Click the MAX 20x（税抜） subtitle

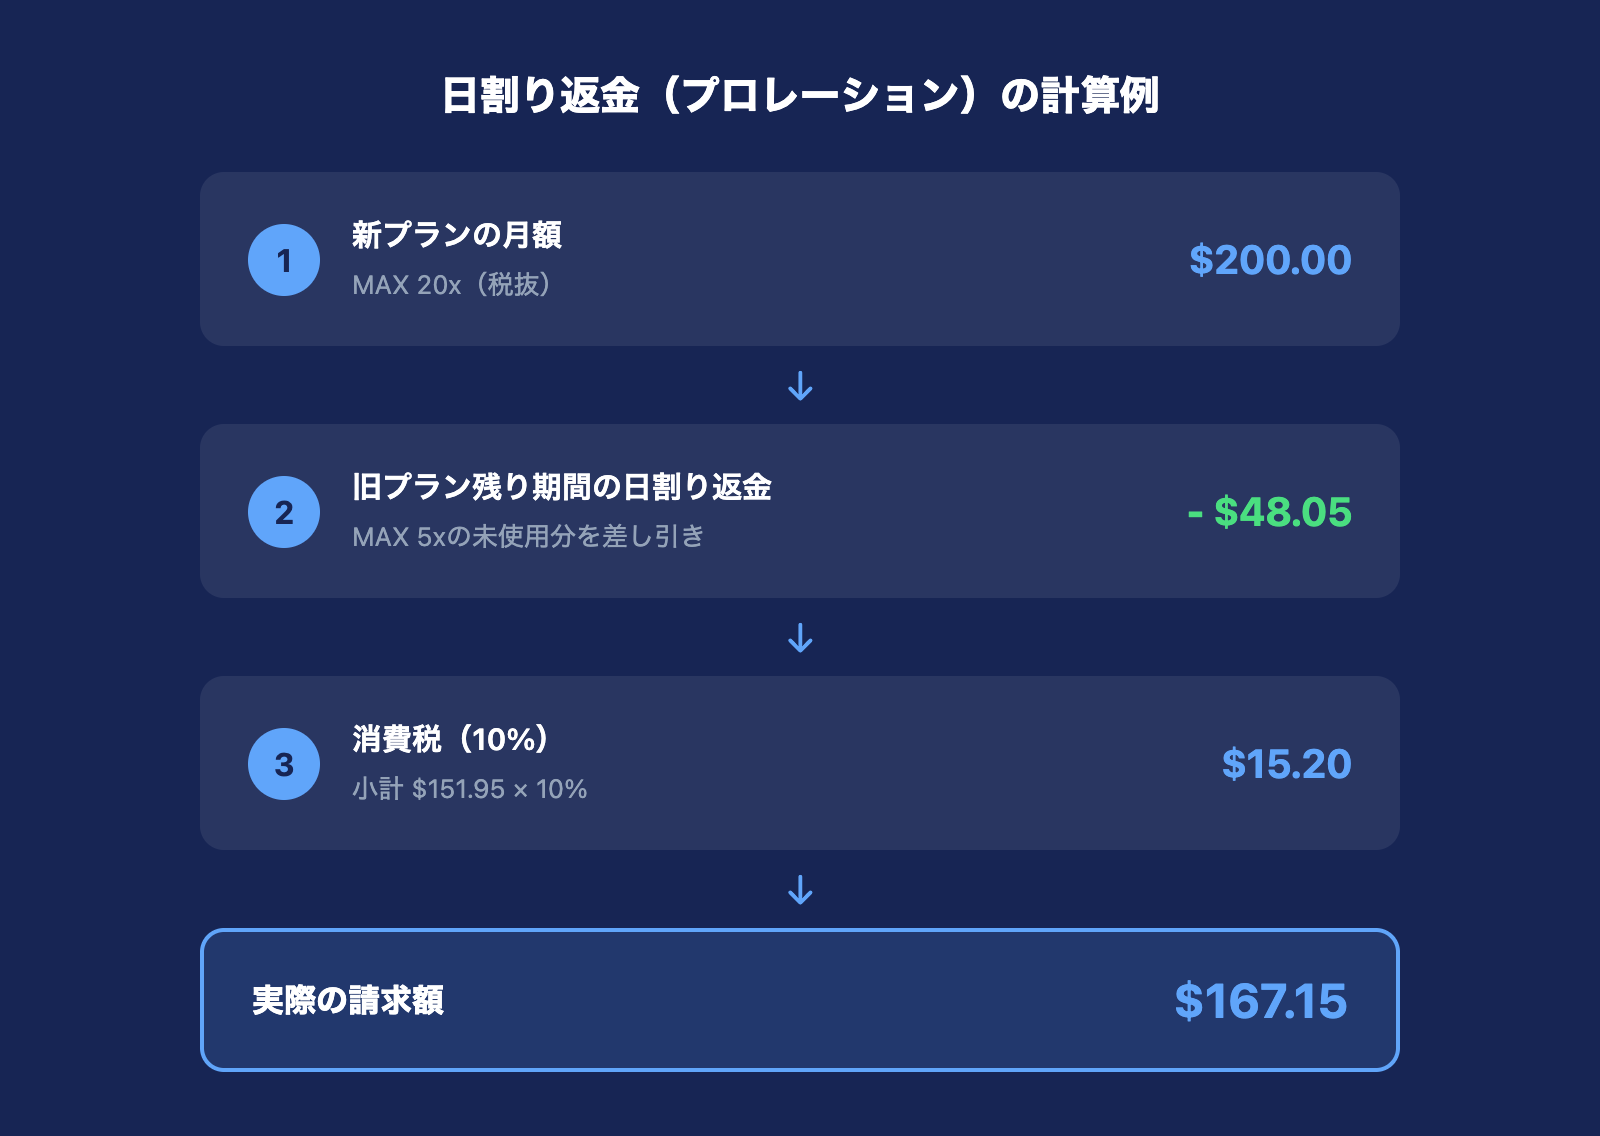(452, 285)
